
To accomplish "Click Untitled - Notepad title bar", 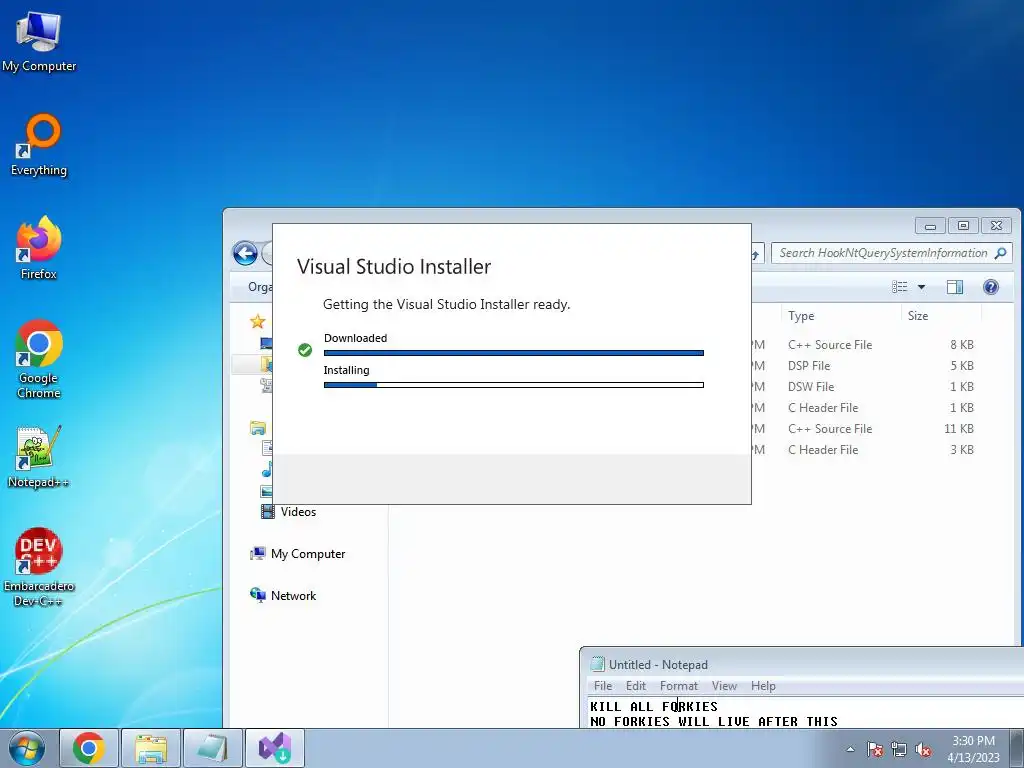I will (802, 664).
